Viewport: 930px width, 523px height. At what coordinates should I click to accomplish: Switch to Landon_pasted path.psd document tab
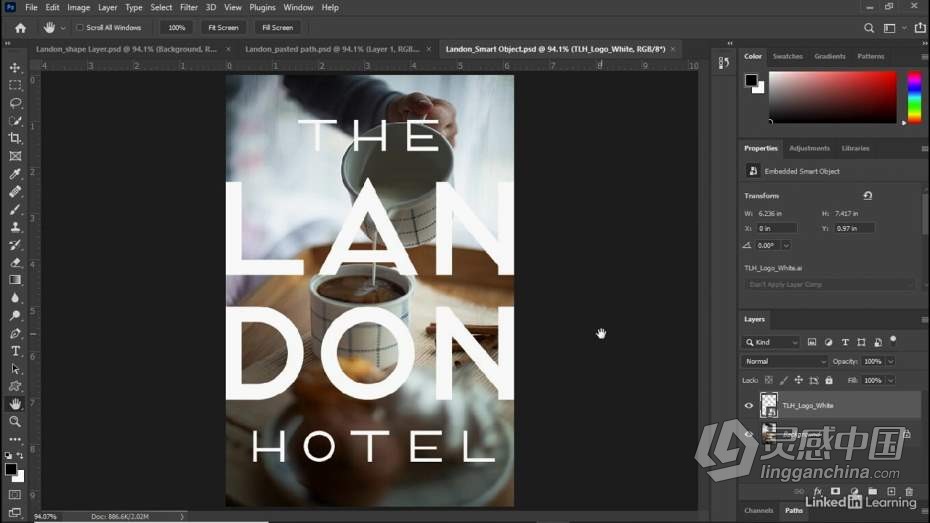(x=332, y=49)
